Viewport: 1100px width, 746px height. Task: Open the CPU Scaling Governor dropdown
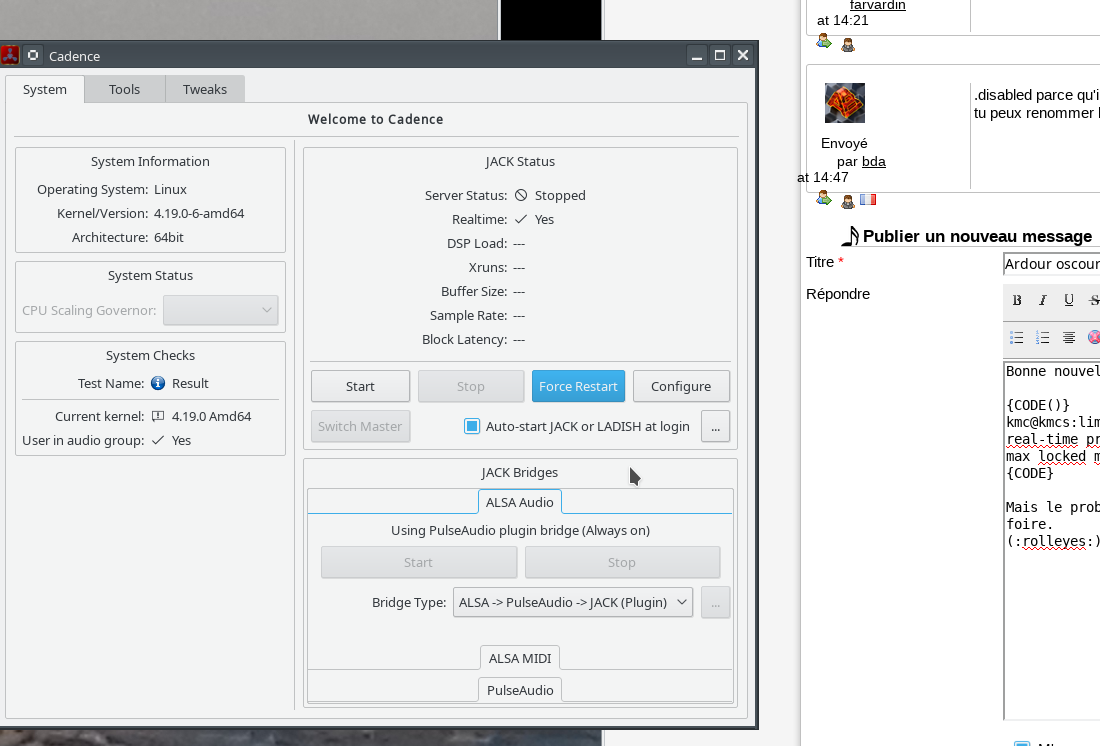[x=220, y=310]
